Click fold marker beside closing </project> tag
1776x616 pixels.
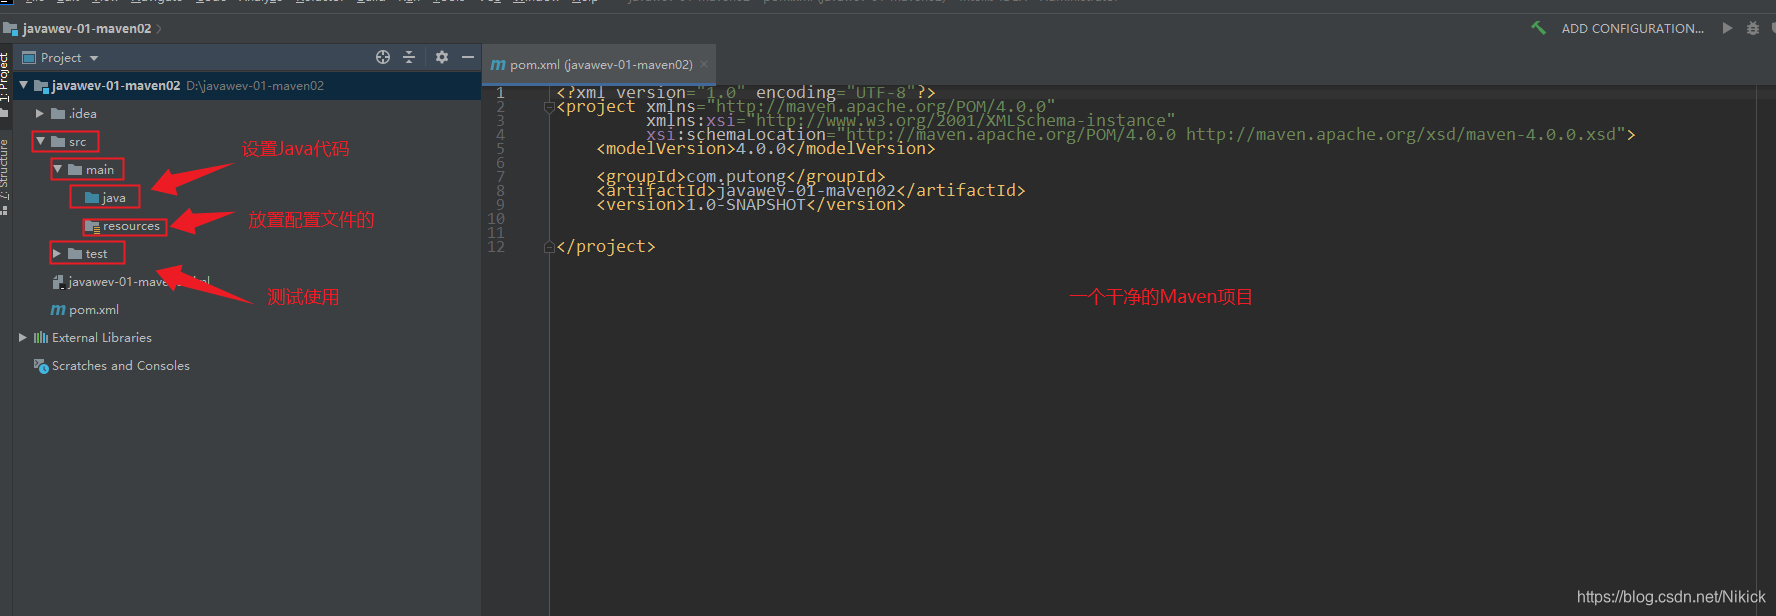[x=549, y=247]
